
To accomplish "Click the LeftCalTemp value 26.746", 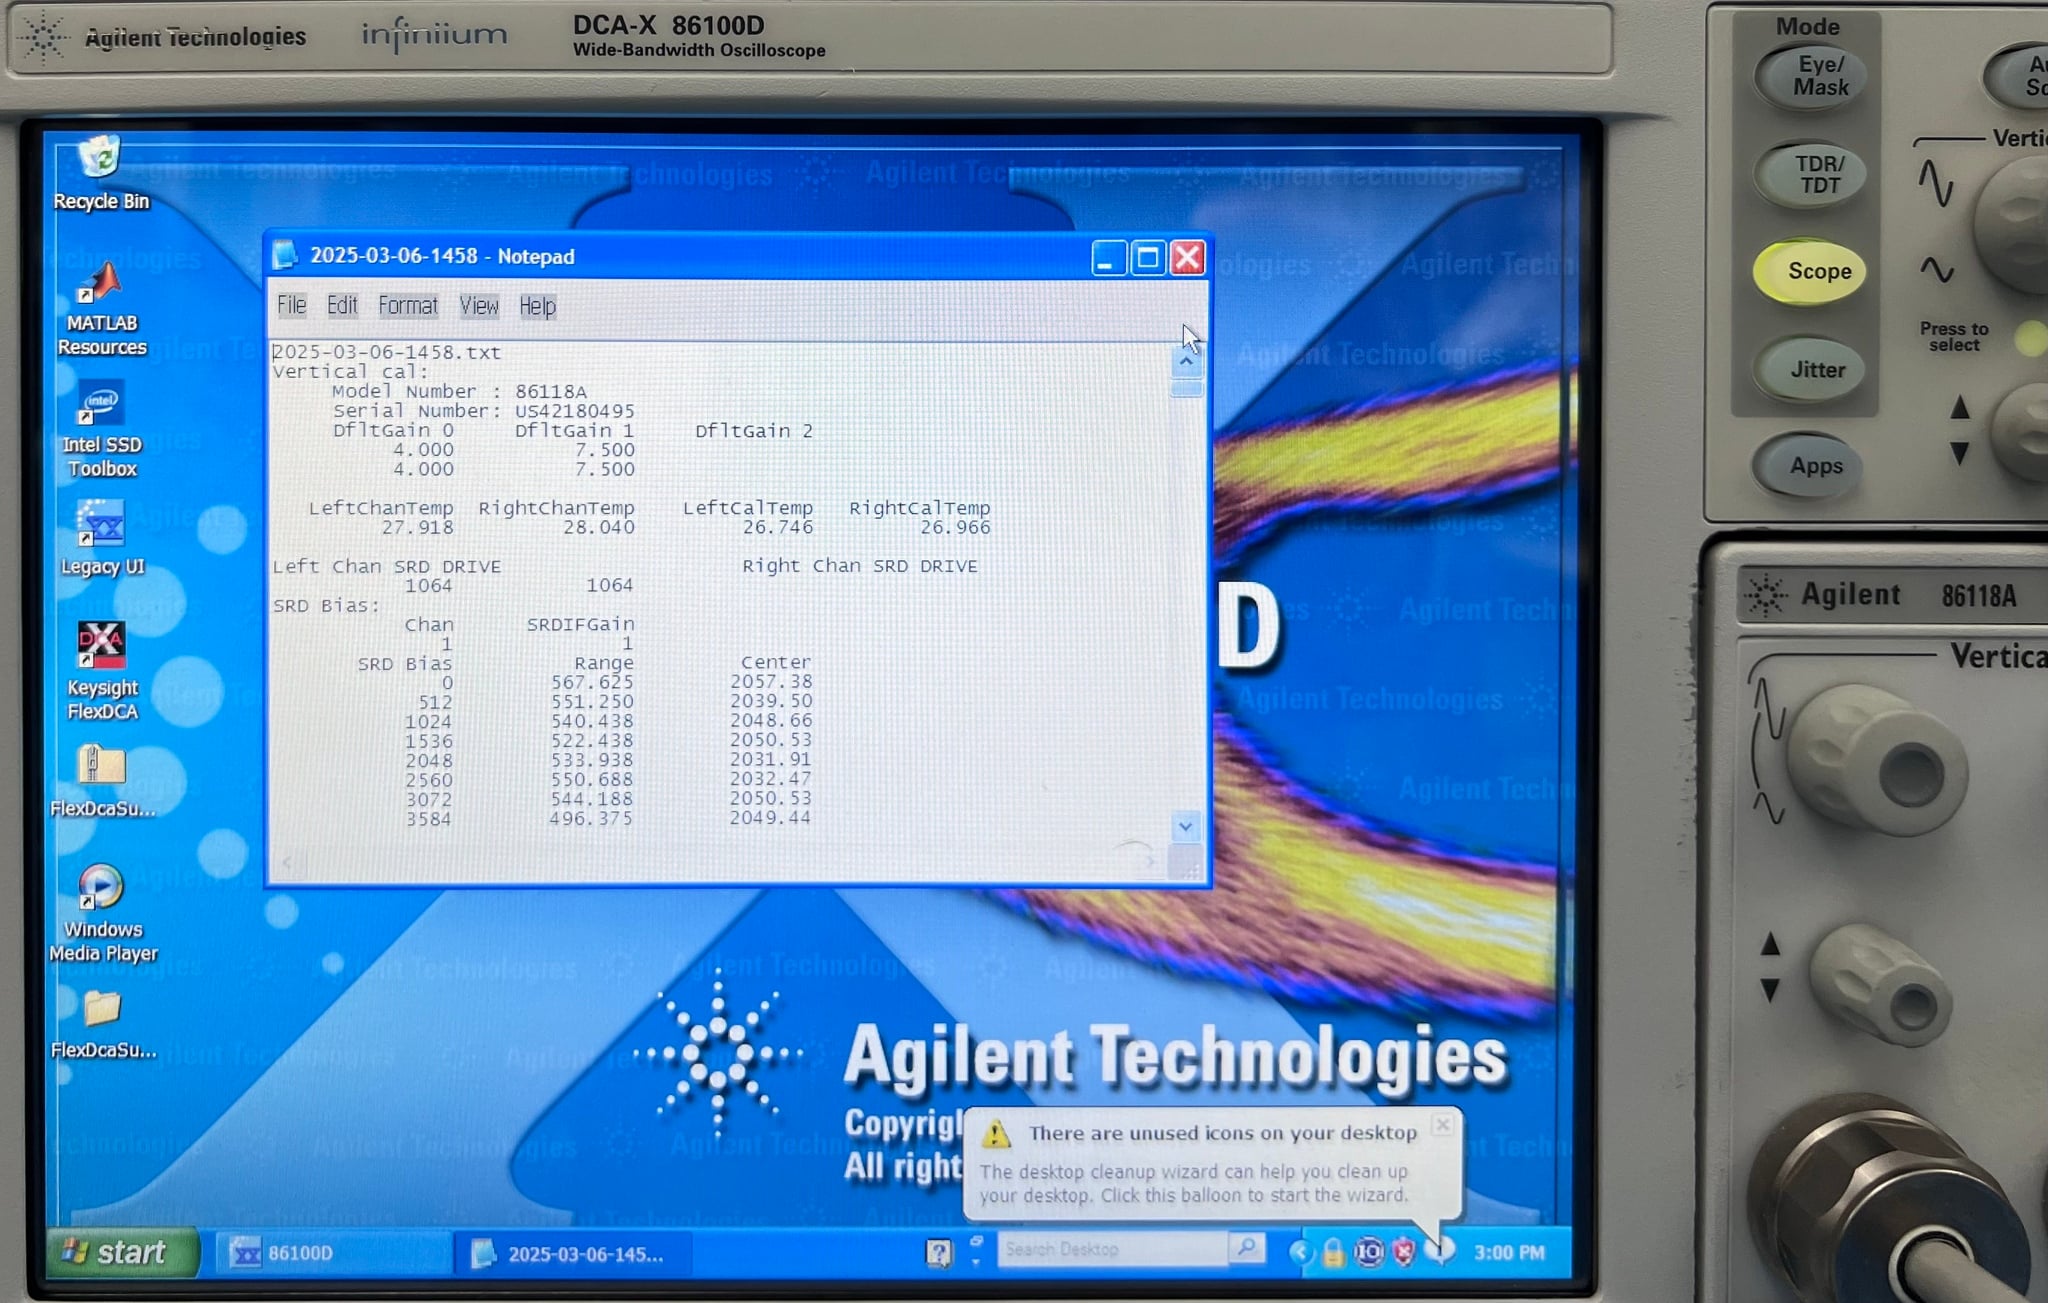I will coord(777,528).
